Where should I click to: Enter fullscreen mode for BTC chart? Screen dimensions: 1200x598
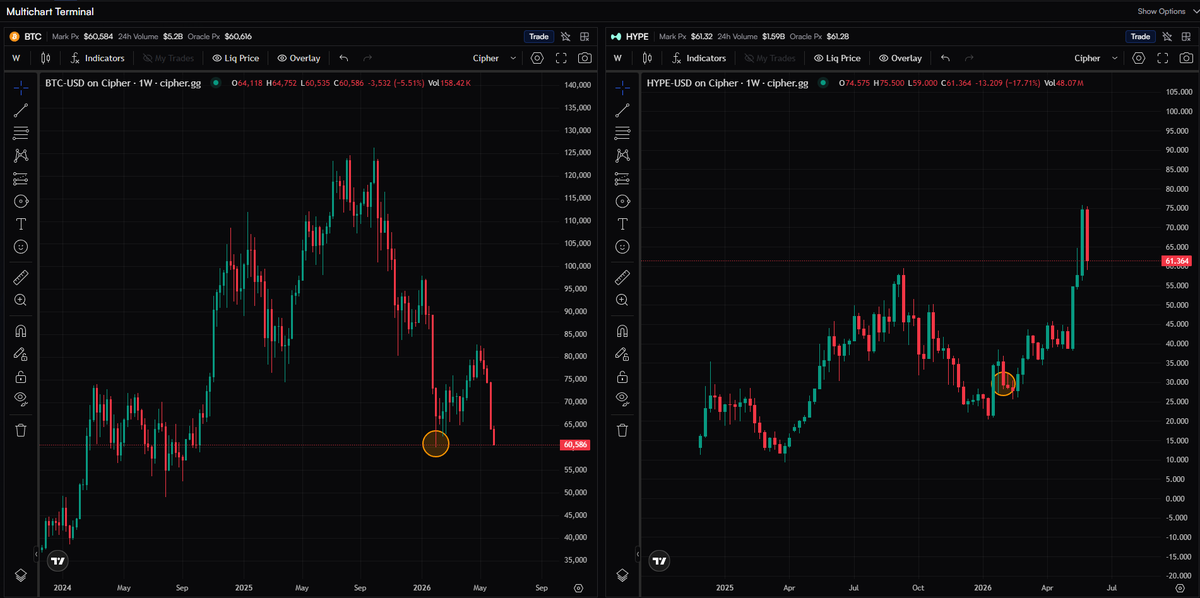tap(561, 58)
